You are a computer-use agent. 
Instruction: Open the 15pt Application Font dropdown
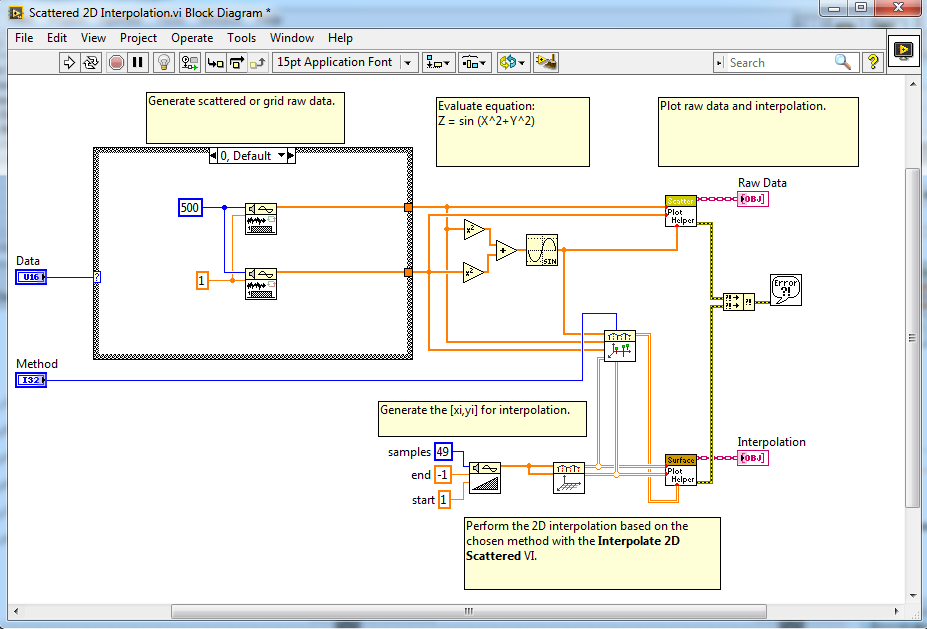tap(345, 63)
